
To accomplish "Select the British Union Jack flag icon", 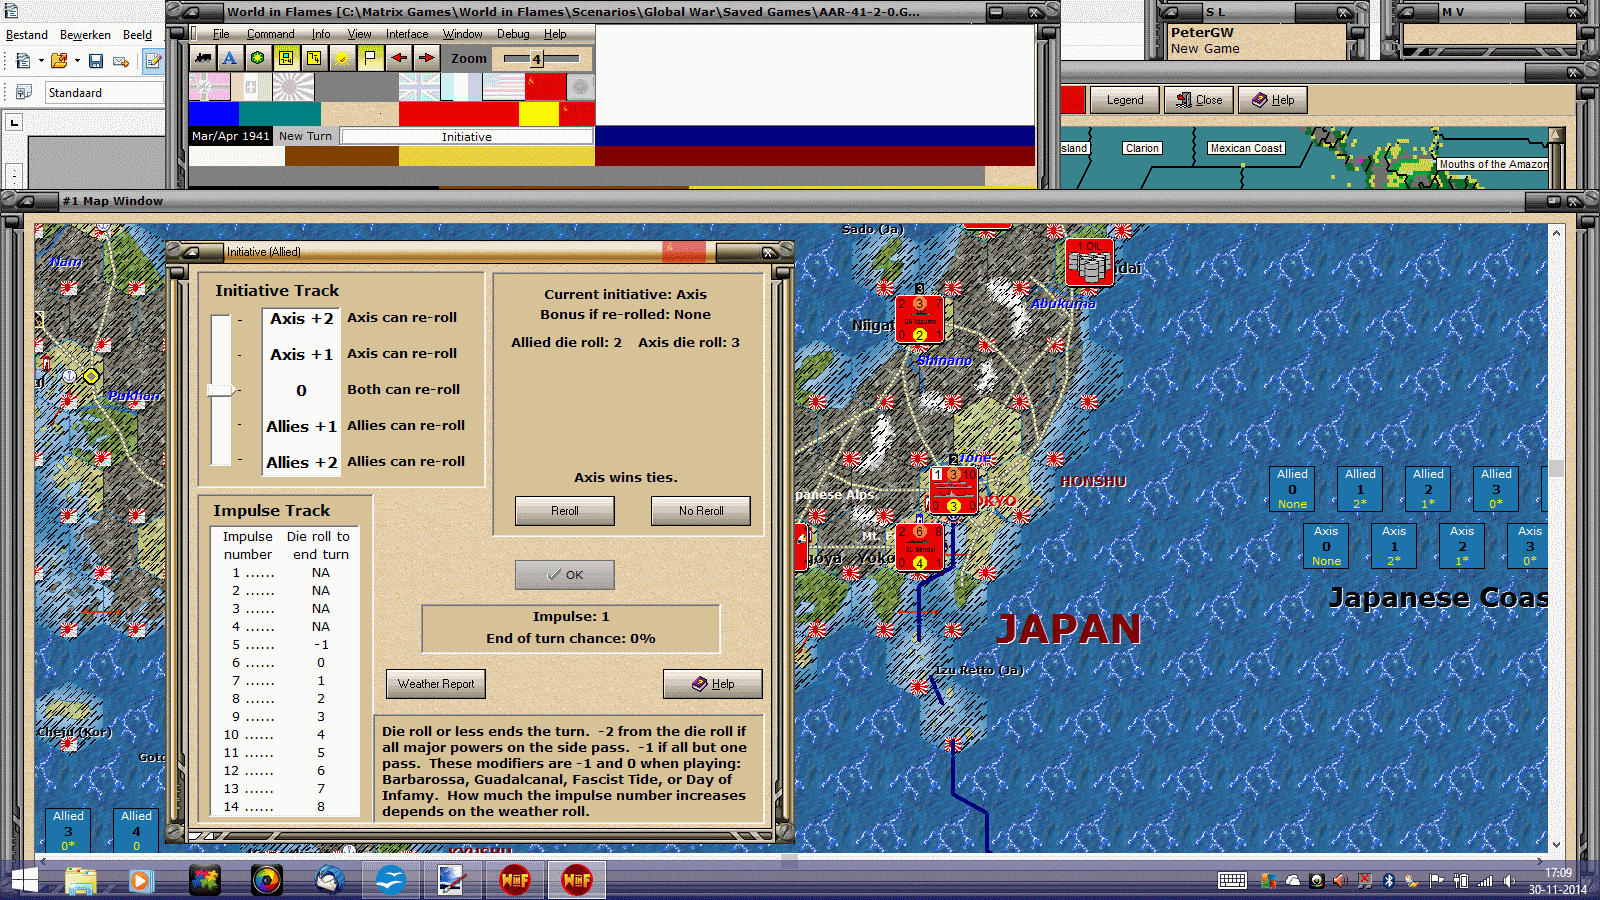I will tap(419, 87).
